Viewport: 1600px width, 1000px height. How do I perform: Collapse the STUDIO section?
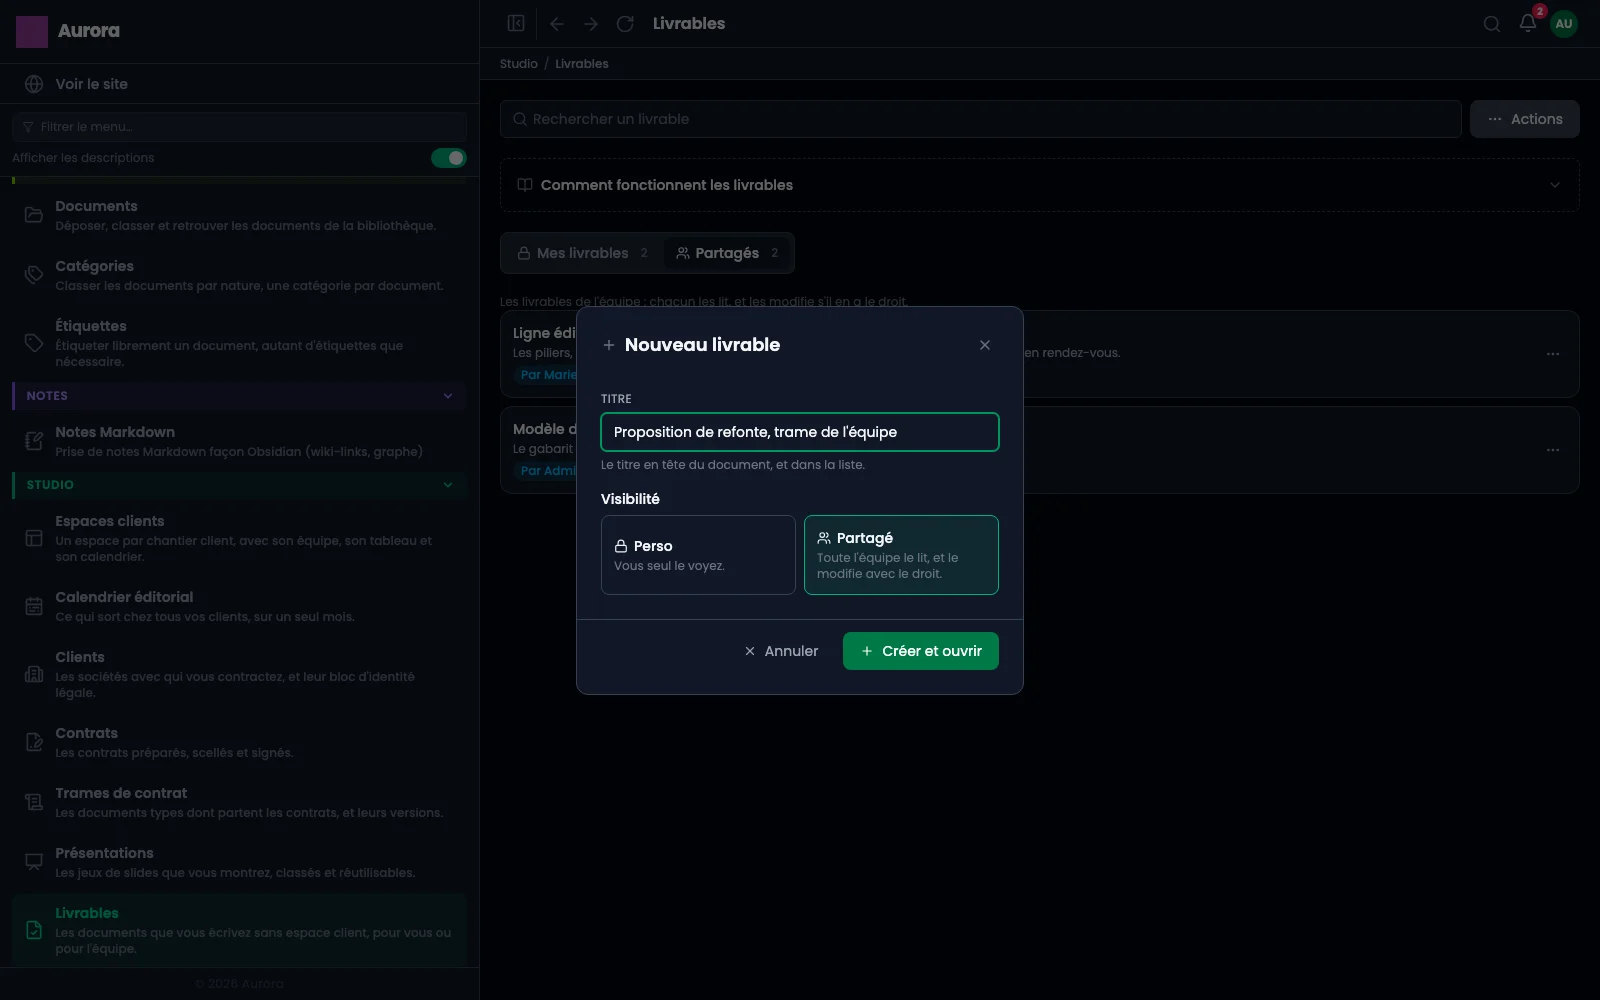tap(240, 485)
